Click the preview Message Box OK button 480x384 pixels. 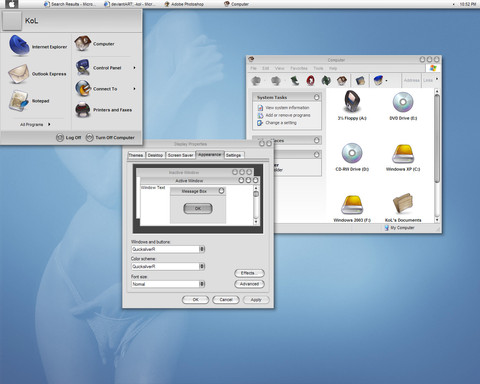pyautogui.click(x=198, y=208)
